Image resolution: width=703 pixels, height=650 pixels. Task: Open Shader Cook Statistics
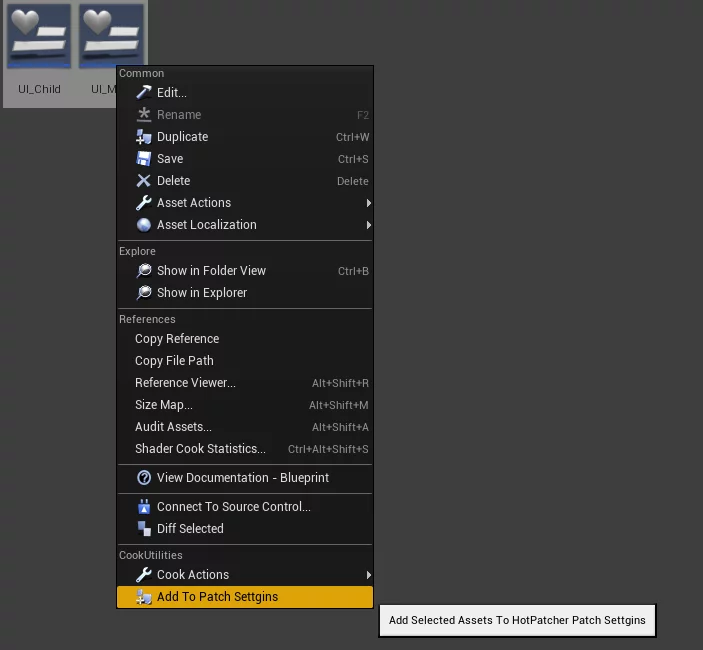pyautogui.click(x=200, y=449)
